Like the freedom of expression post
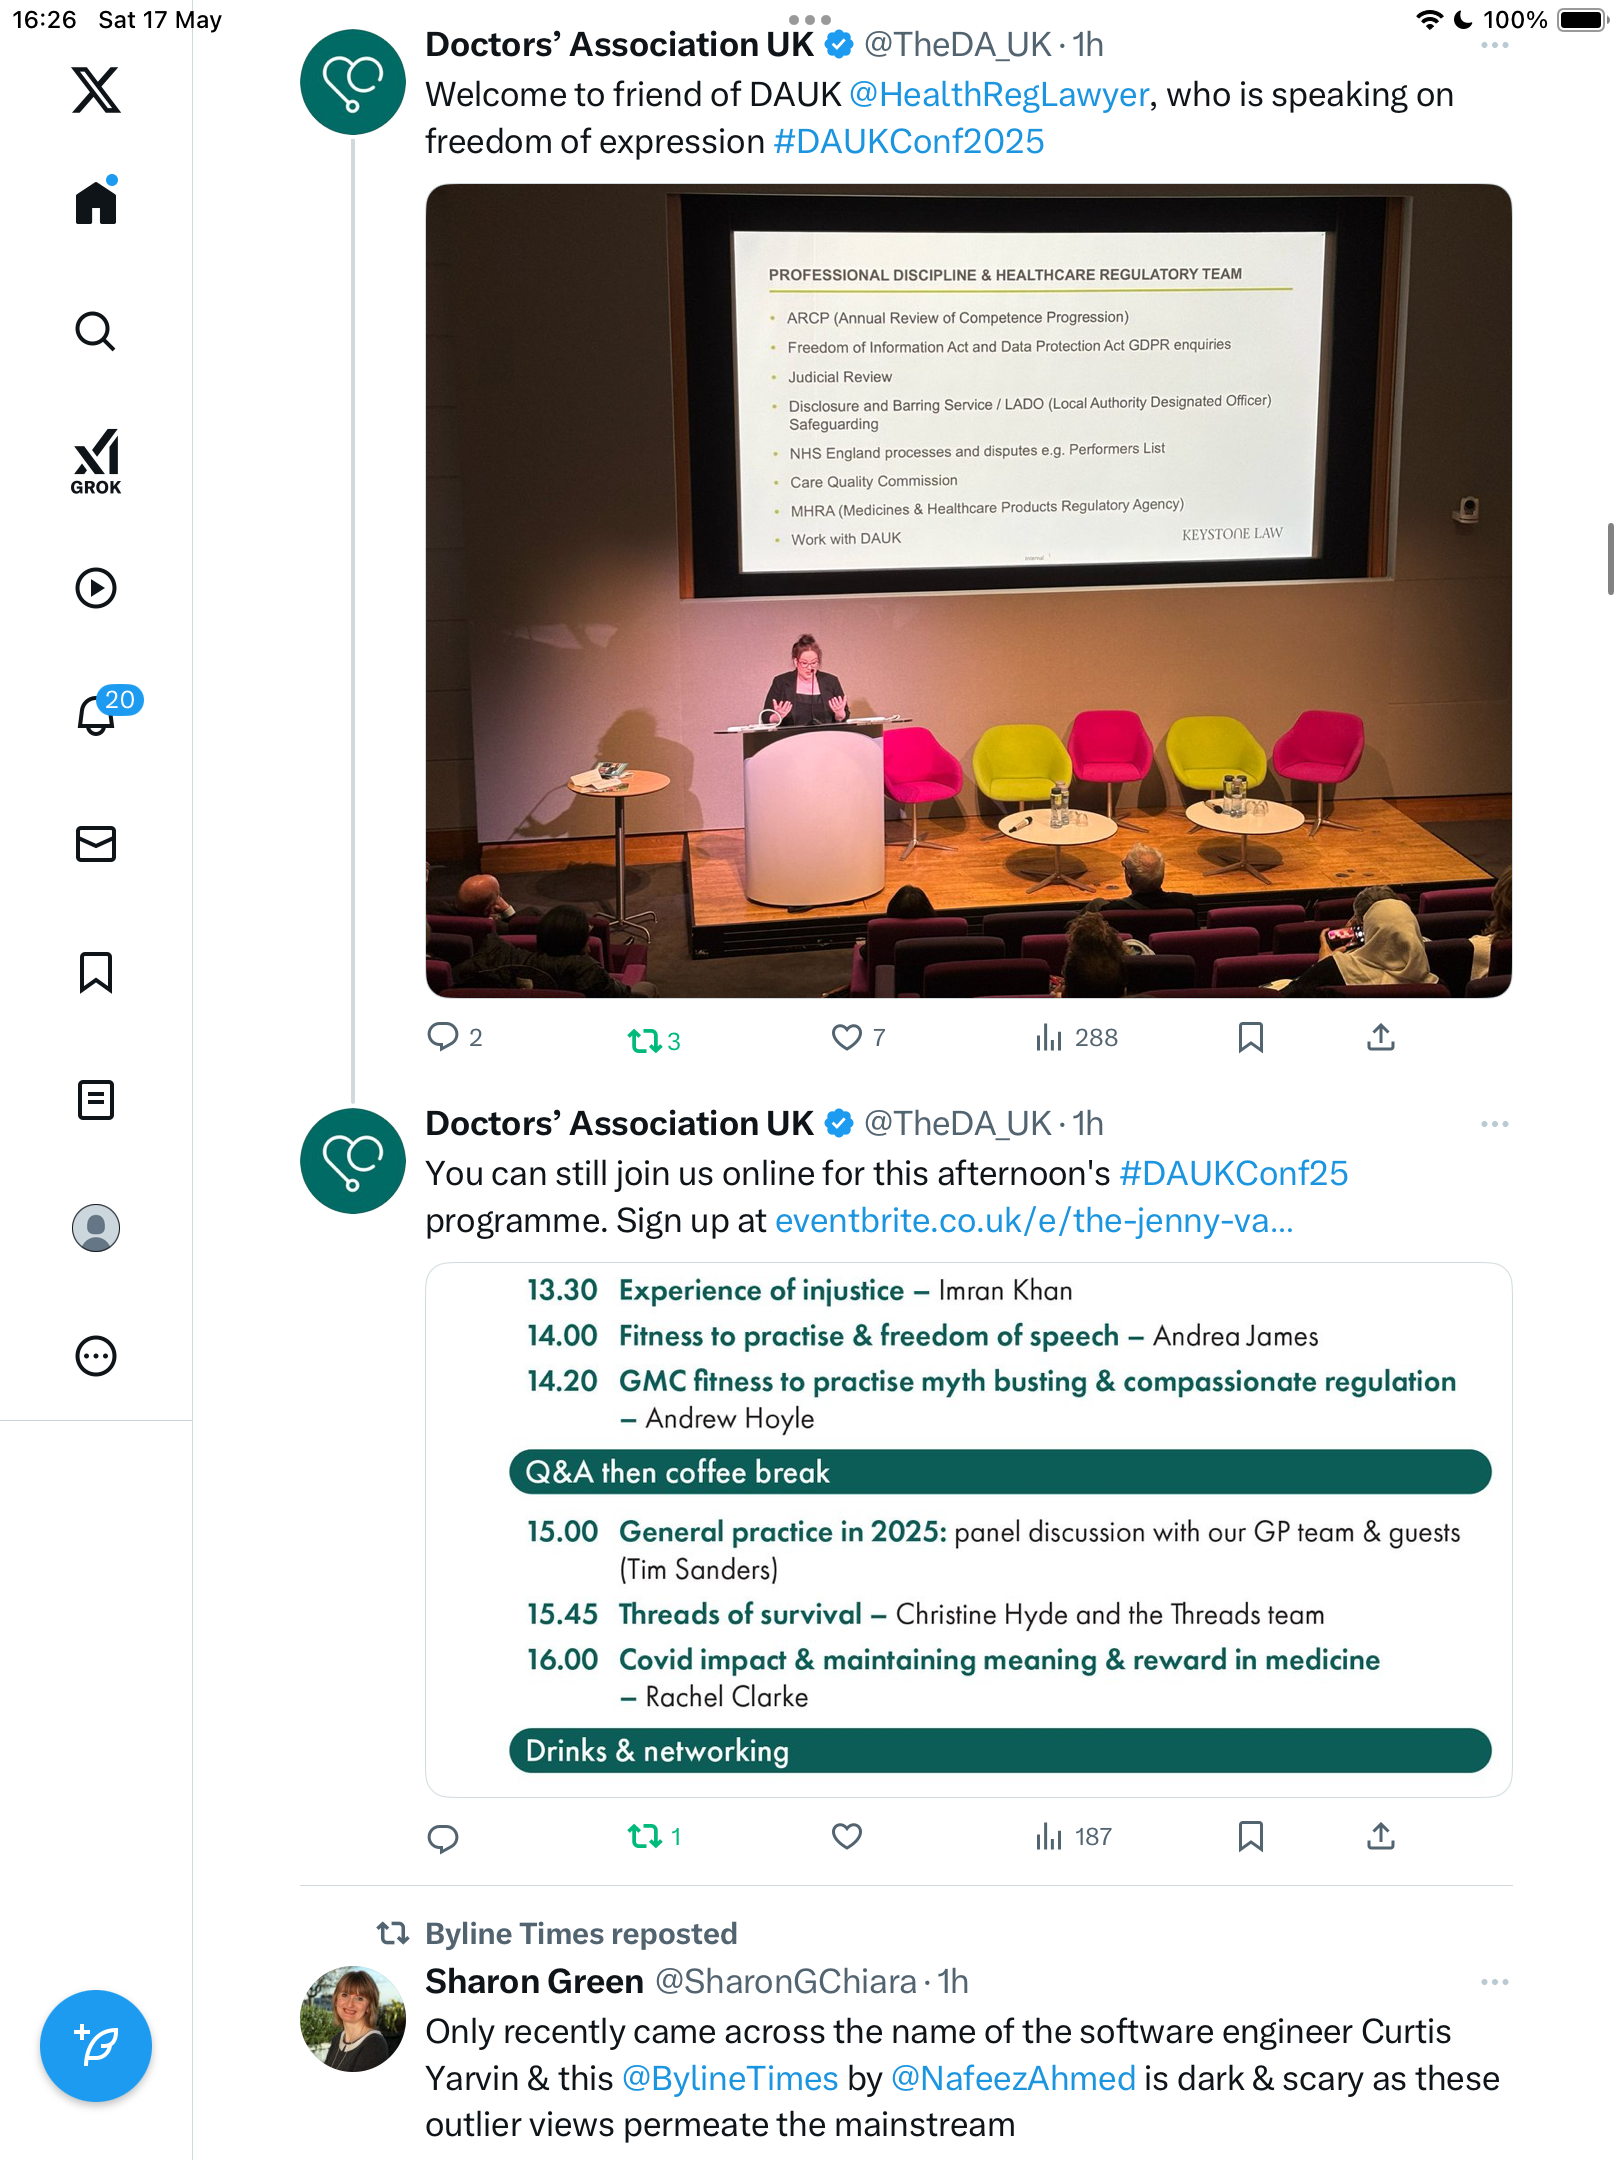 coord(847,1037)
